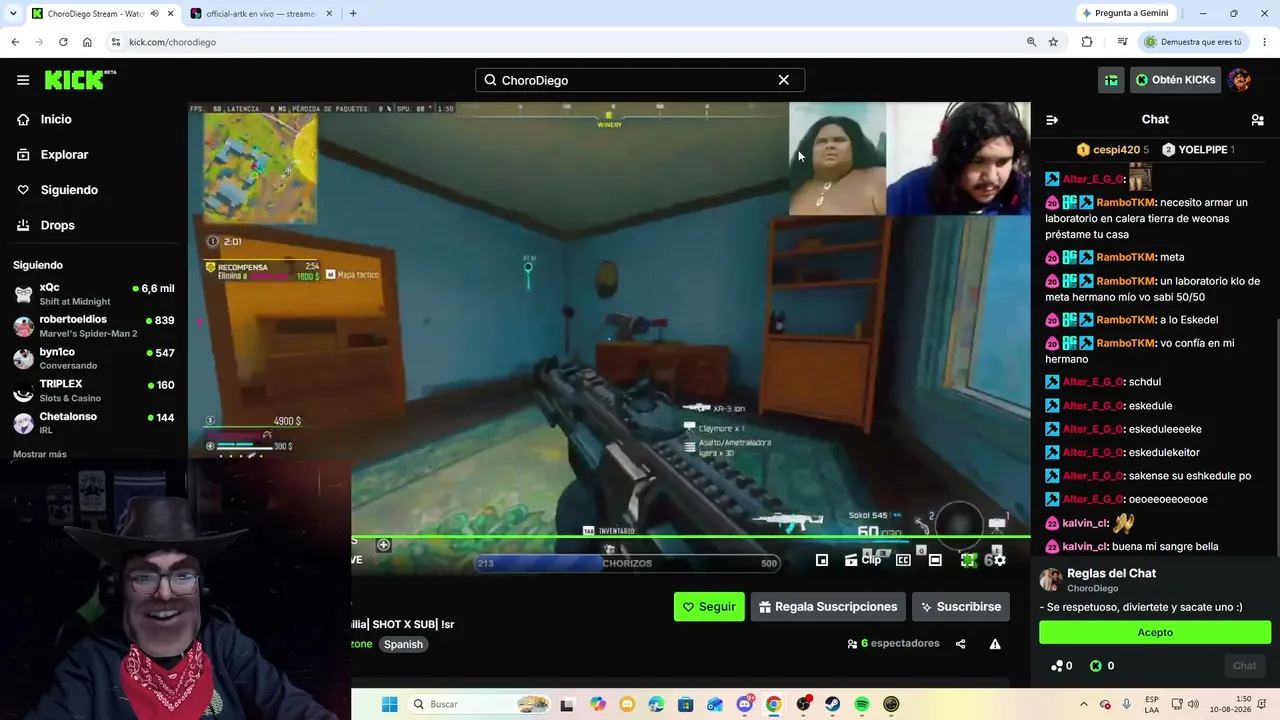1280x720 pixels.
Task: Click the KICK logo
Action: coord(80,80)
